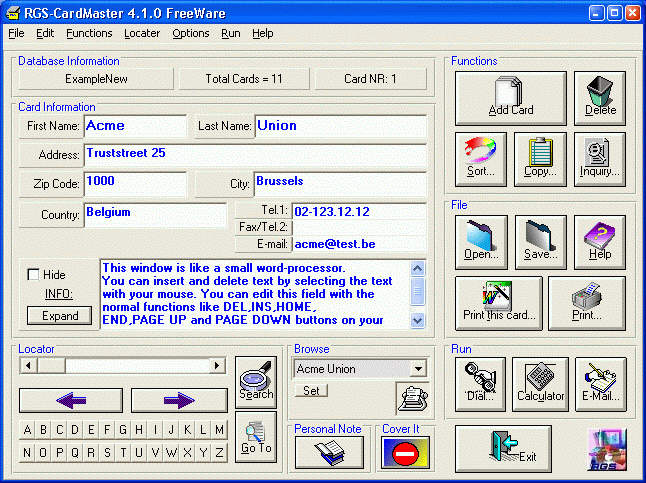Toggle the Hide checkbox
Image resolution: width=646 pixels, height=483 pixels.
(x=33, y=275)
